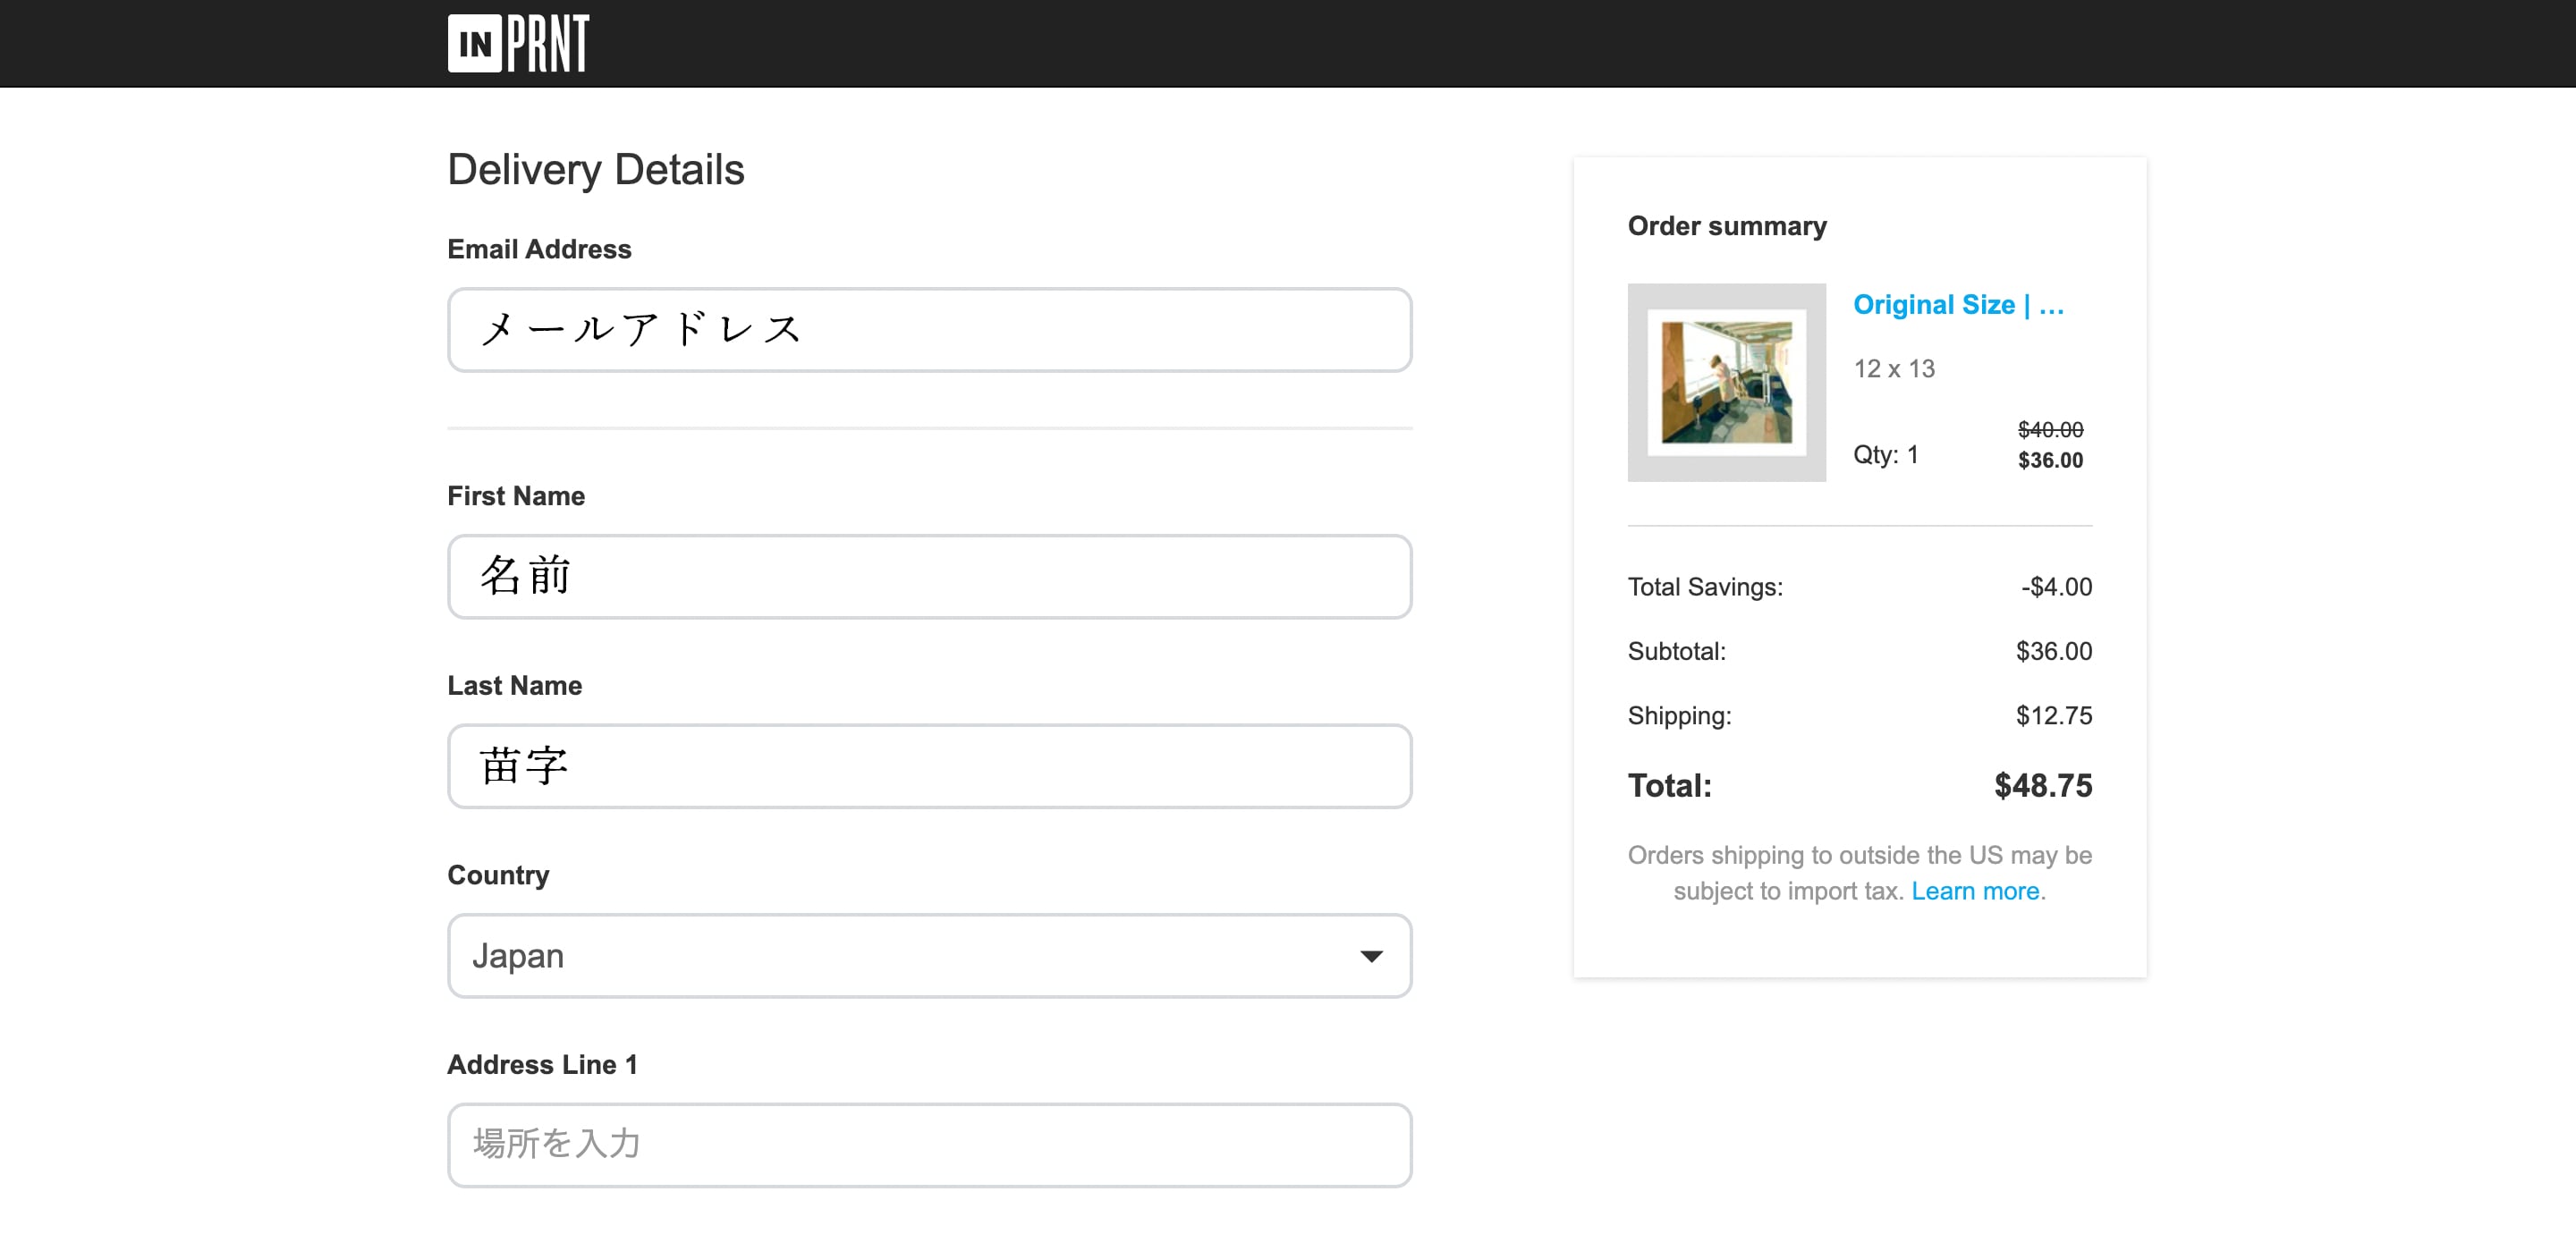
Task: Click the 'Address Line 1' label
Action: coord(542,1065)
